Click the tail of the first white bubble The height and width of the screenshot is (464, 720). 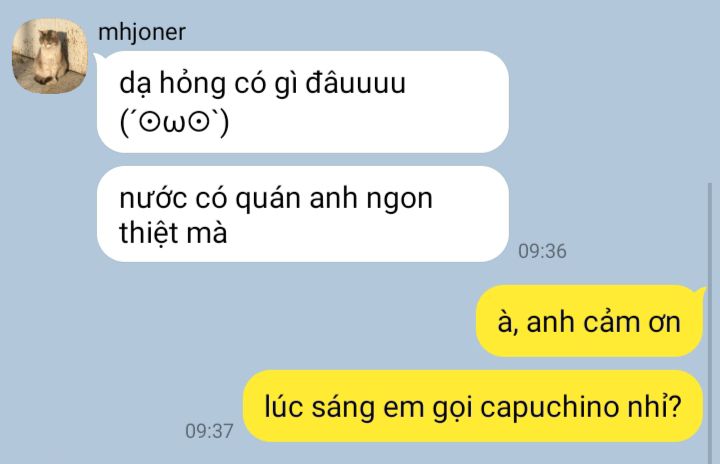tap(98, 59)
